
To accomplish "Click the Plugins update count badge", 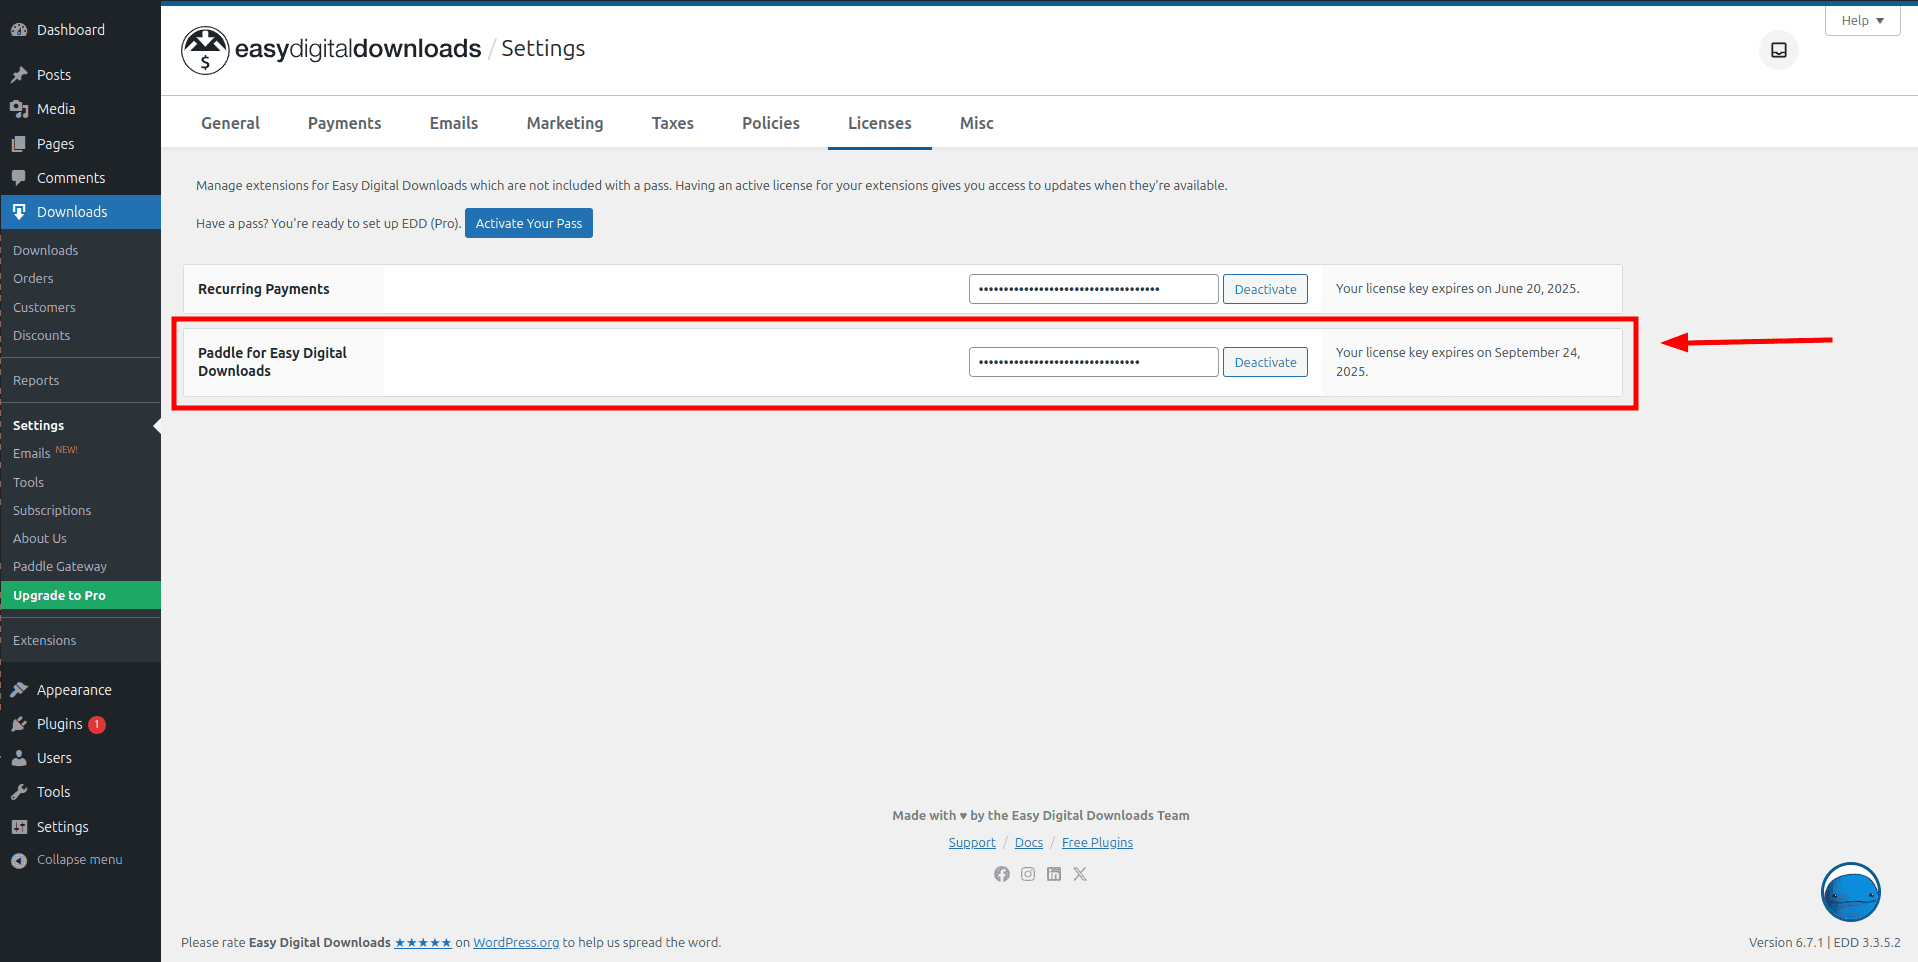I will [x=97, y=724].
